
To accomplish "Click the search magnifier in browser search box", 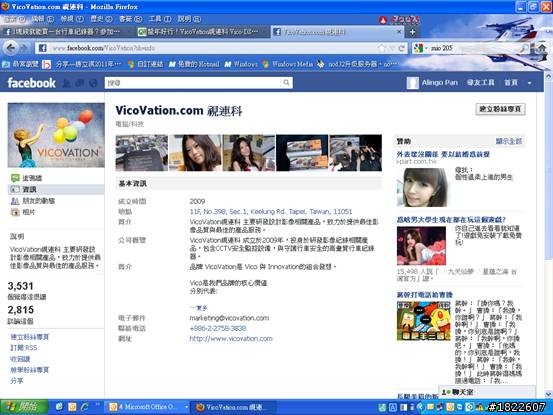I will (x=524, y=48).
